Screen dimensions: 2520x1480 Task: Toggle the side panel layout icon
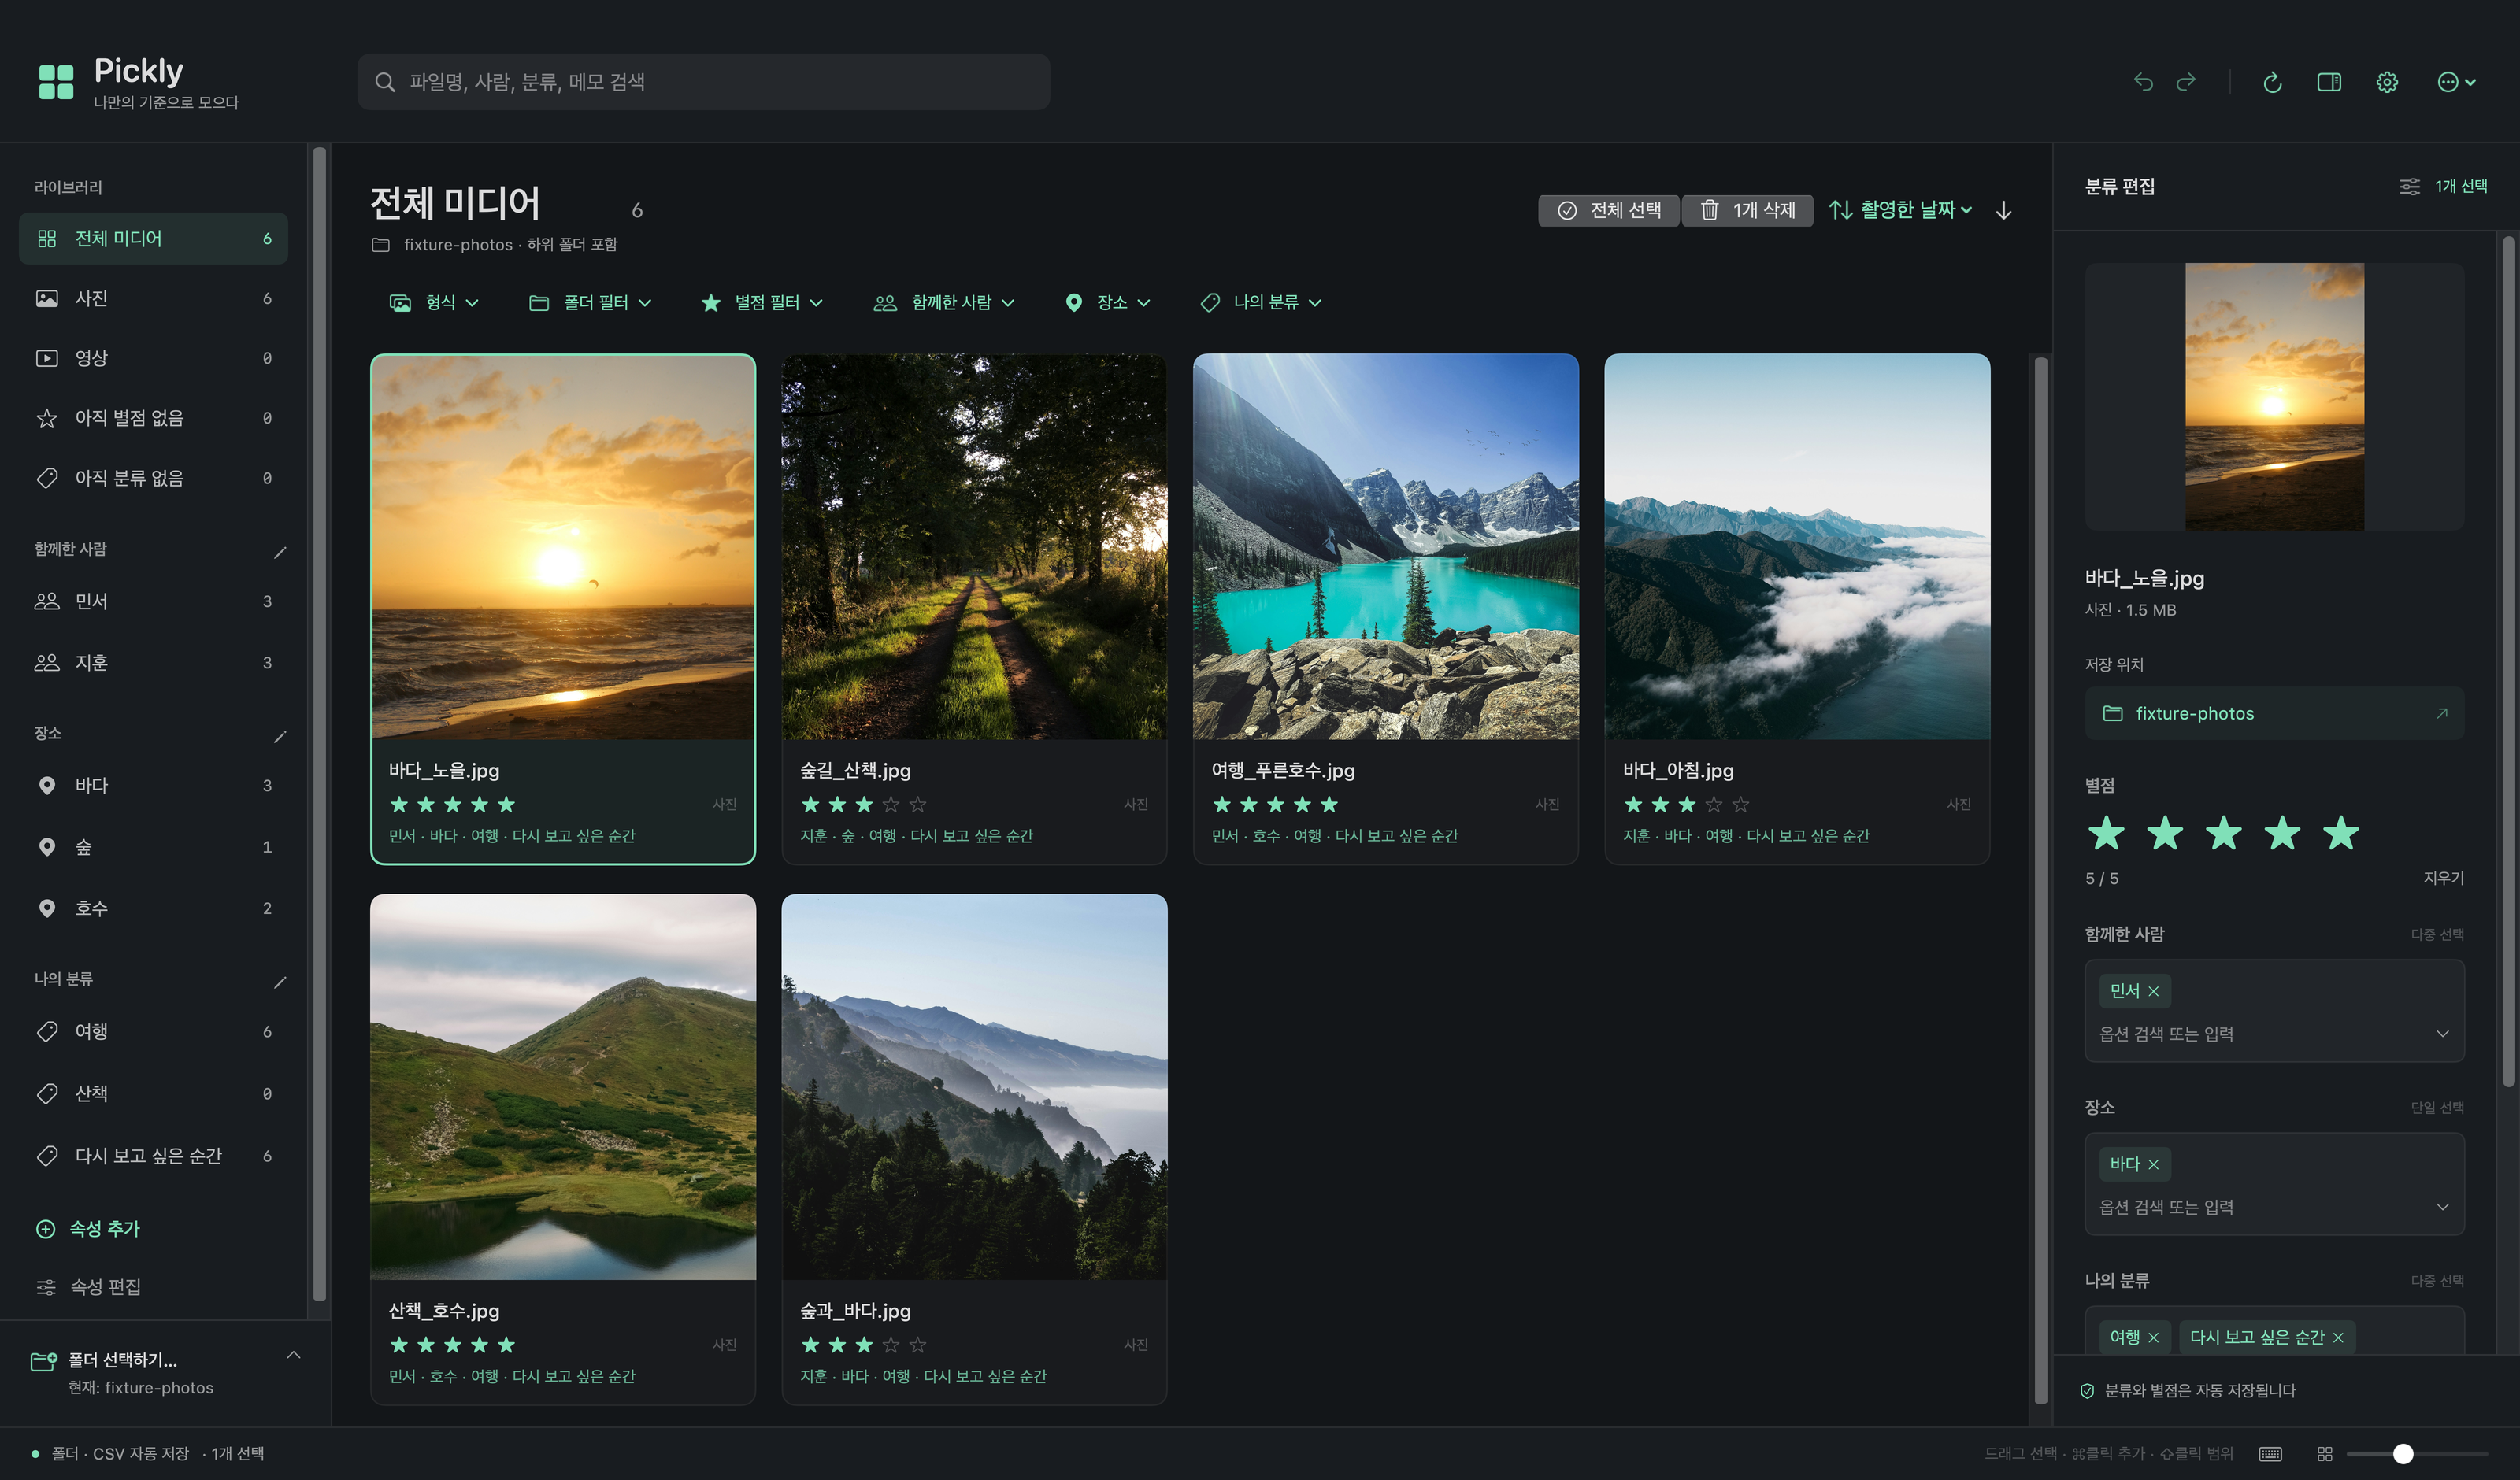[2329, 82]
